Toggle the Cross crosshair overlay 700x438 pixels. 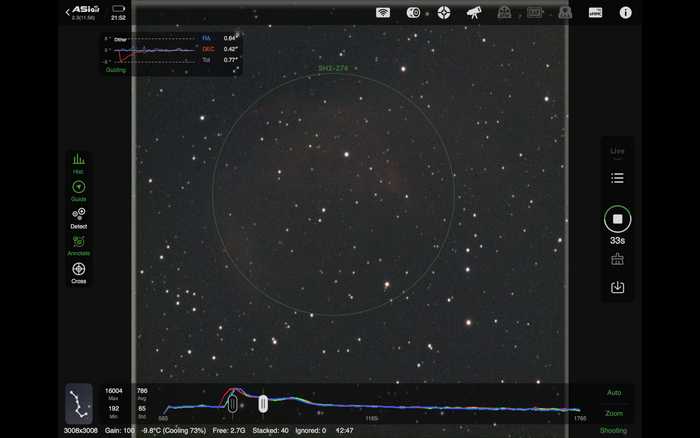[x=78, y=272]
